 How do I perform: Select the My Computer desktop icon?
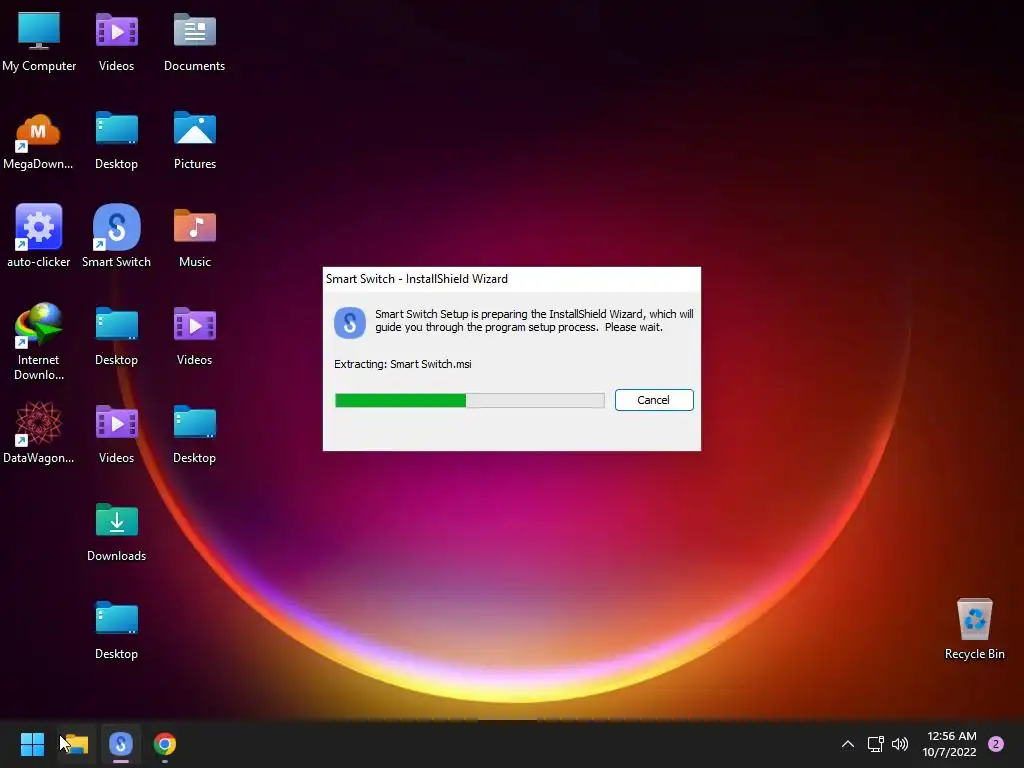click(39, 42)
